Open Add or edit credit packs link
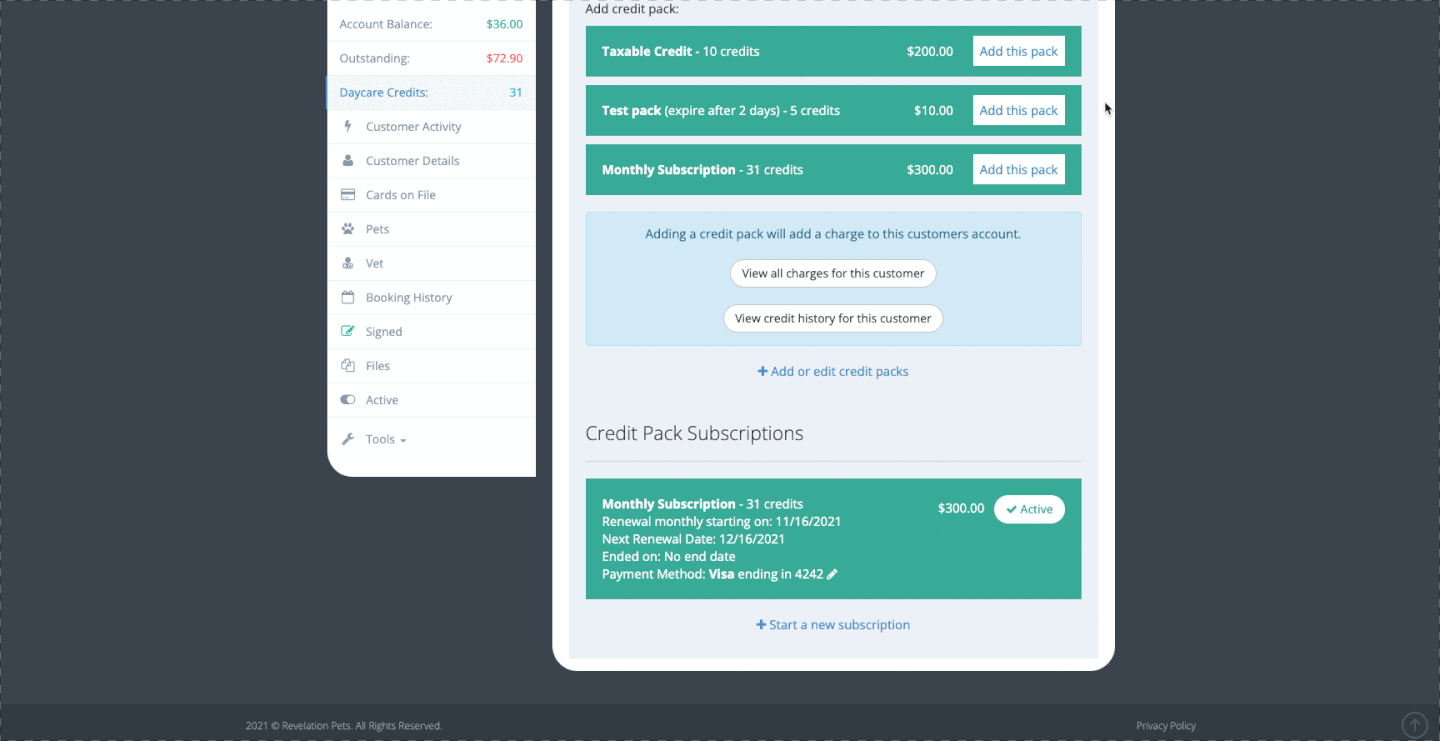This screenshot has width=1440, height=741. (833, 371)
